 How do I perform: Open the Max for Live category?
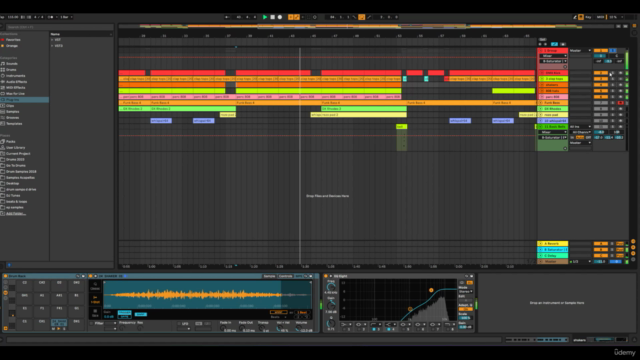(x=16, y=93)
